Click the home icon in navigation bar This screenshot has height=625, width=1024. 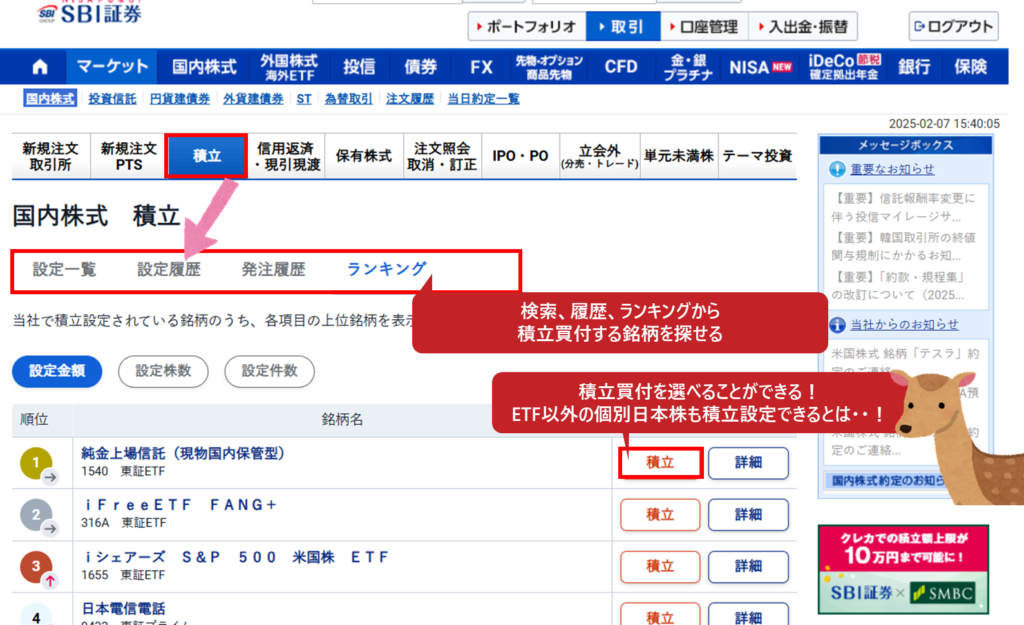coord(40,67)
